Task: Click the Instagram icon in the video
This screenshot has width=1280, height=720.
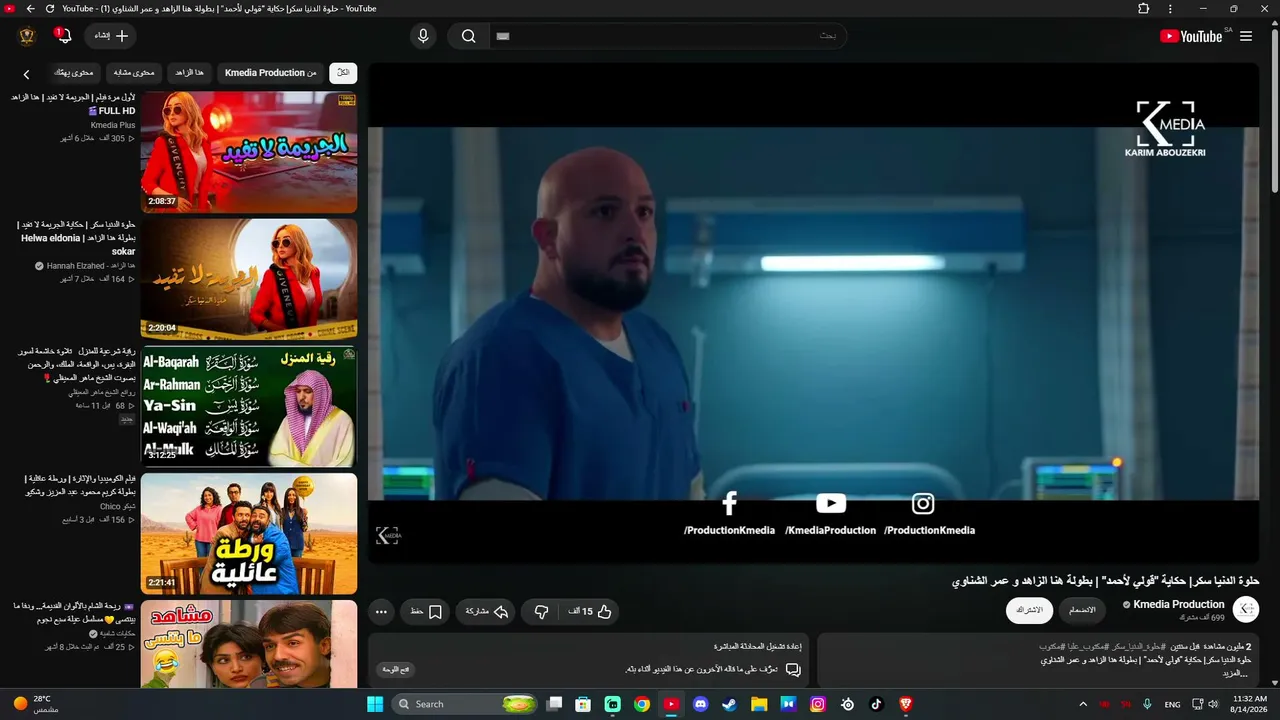Action: 923,504
